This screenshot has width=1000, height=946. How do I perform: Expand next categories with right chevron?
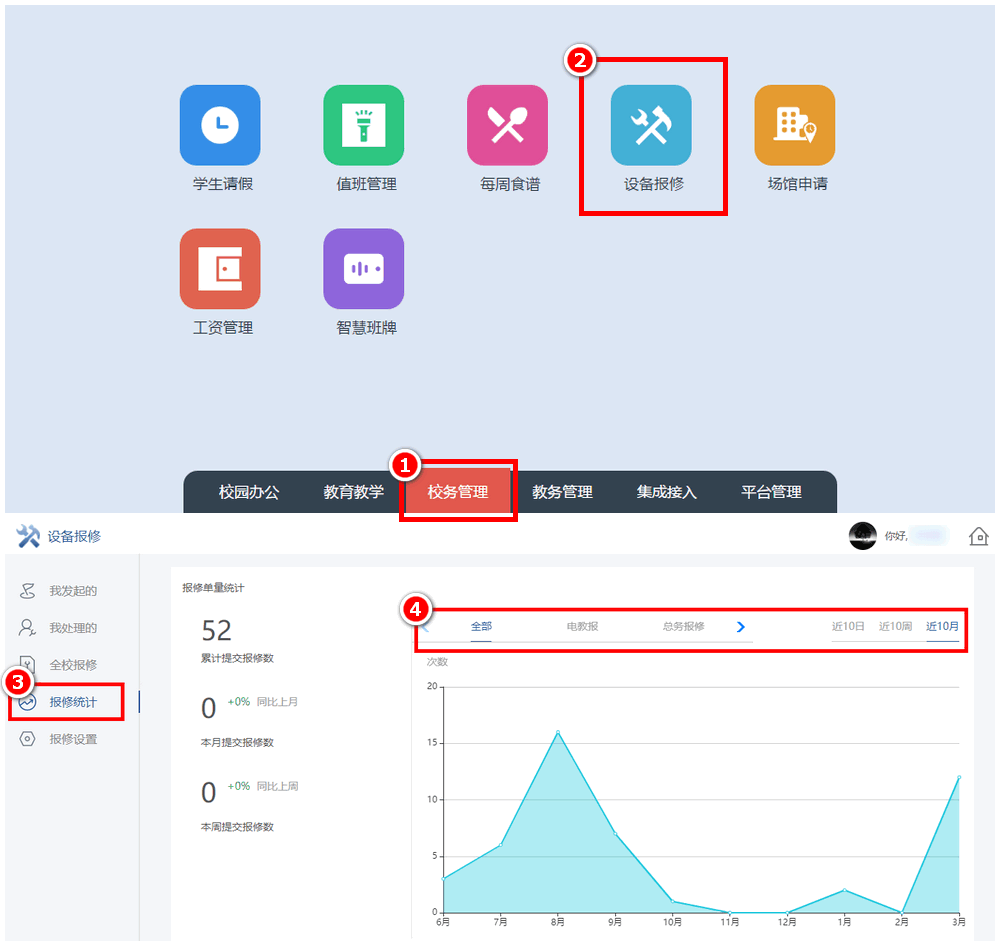[741, 627]
